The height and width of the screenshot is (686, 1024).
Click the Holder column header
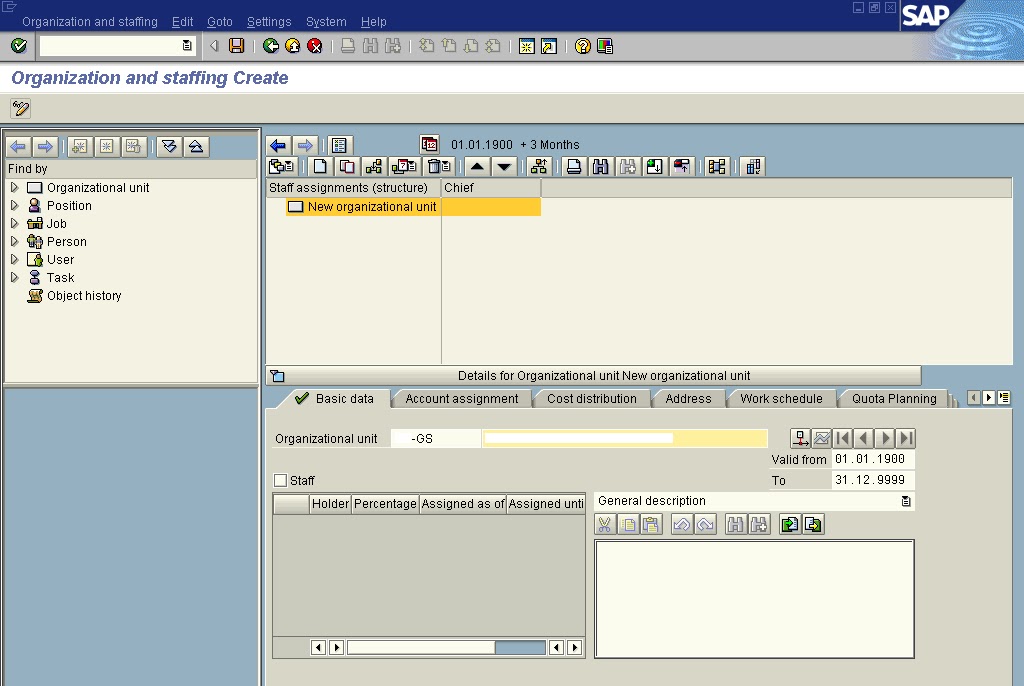tap(330, 504)
